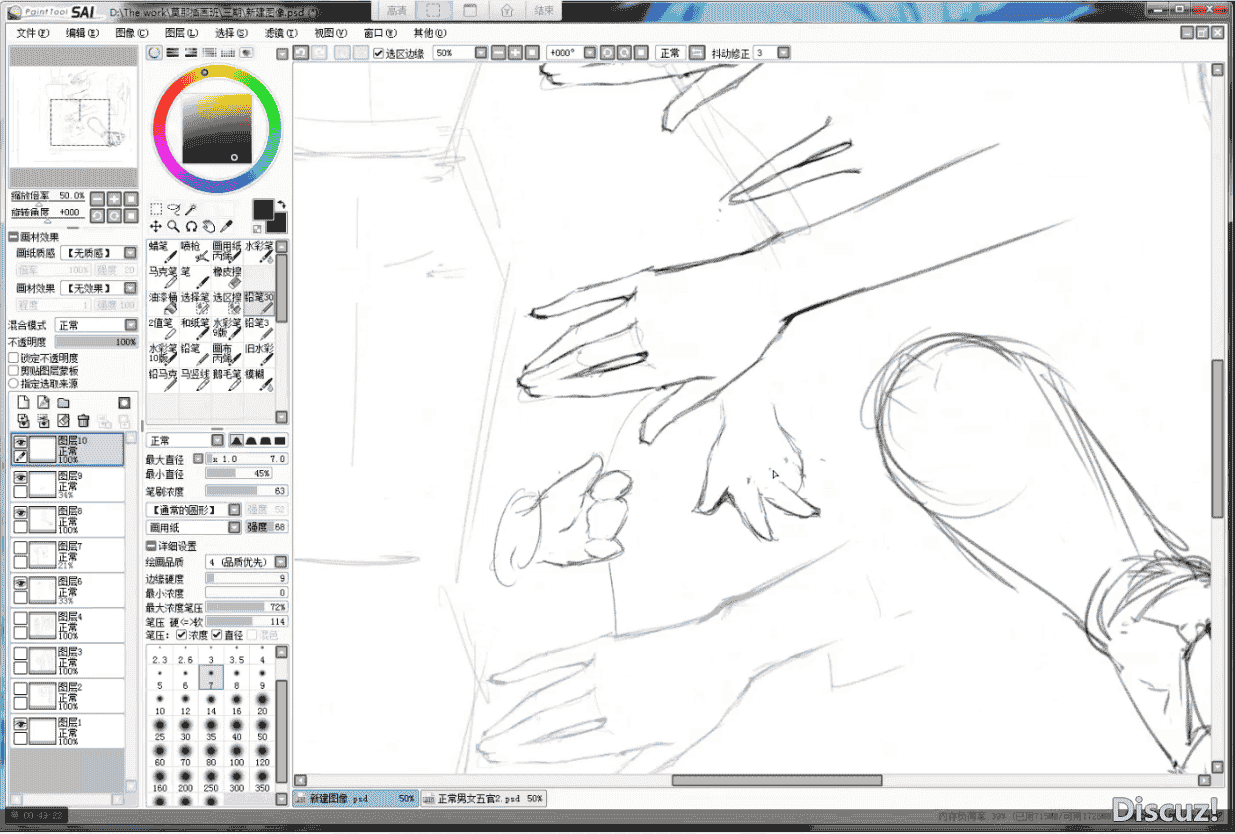Toggle 选区边缘 checkbox in toolbar

click(x=378, y=53)
